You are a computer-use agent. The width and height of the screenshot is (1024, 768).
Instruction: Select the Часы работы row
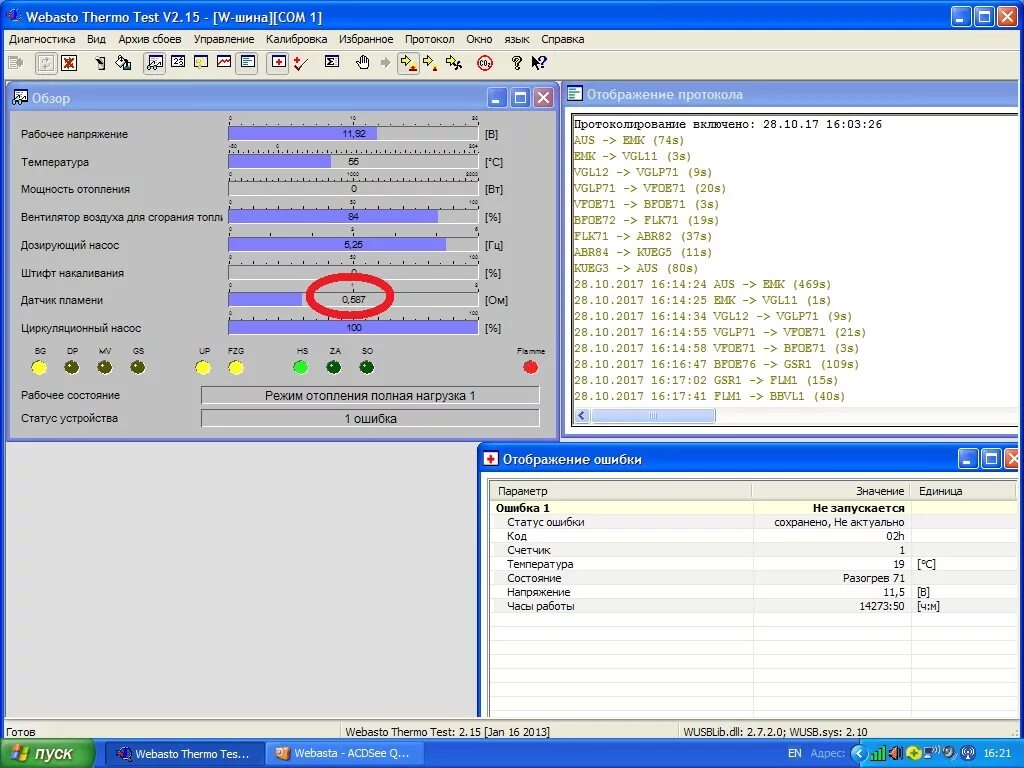coord(753,606)
